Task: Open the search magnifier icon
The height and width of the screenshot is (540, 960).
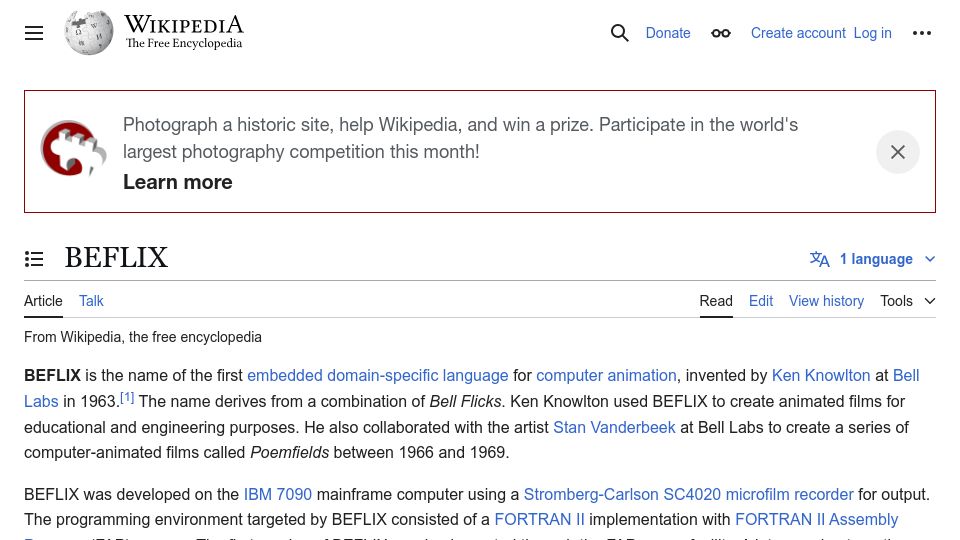Action: 620,33
